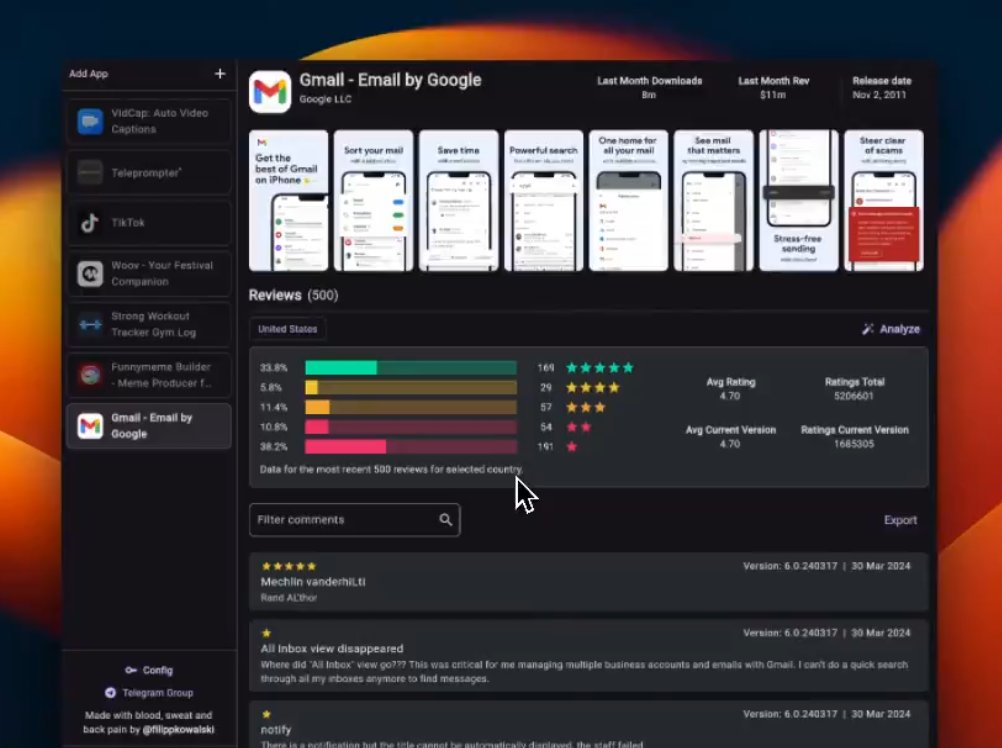Screen dimensions: 1002x748
Task: Click the 11.4% three-star progress bar
Action: pos(411,407)
